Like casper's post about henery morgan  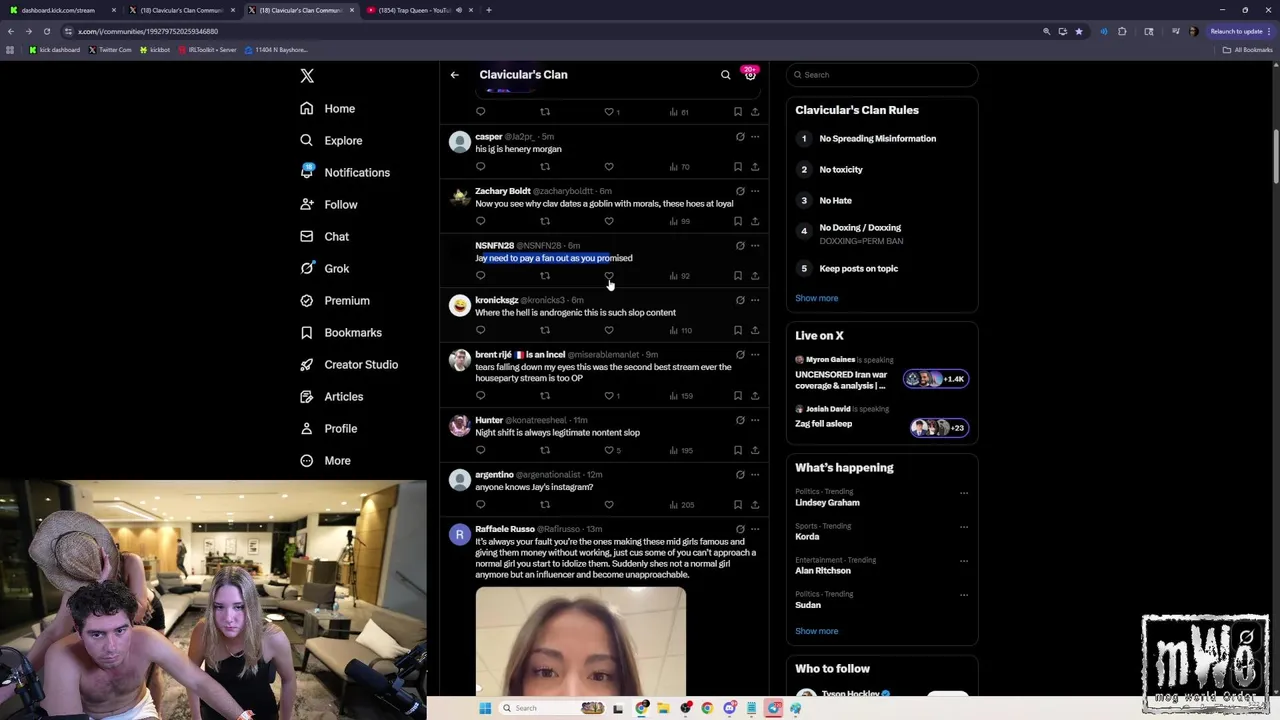pos(609,167)
